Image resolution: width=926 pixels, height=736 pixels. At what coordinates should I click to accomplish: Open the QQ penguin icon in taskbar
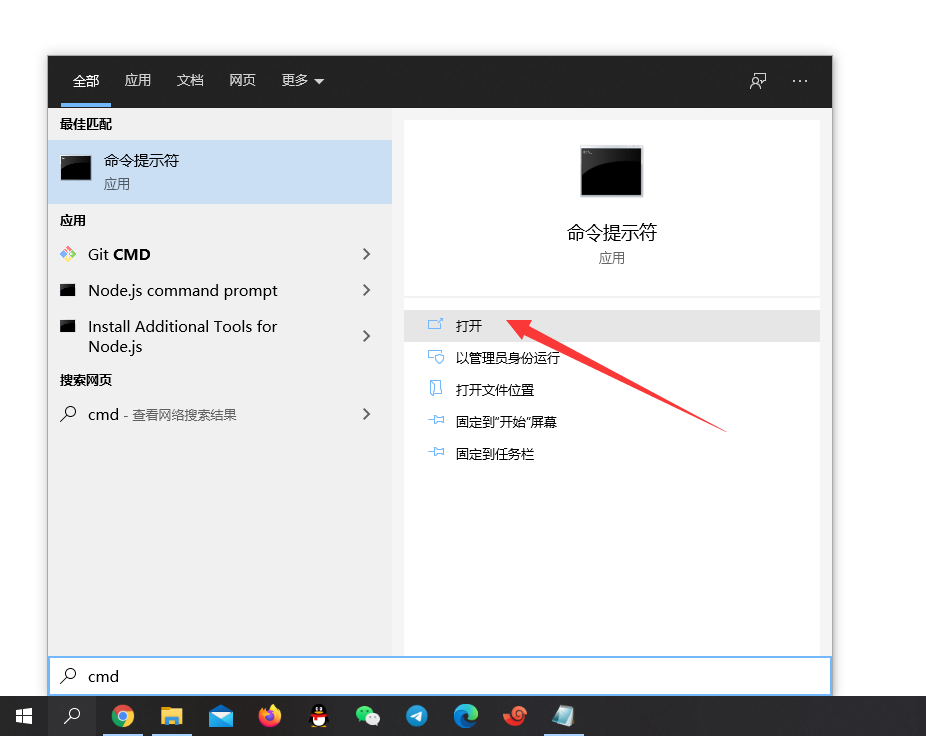[x=319, y=716]
